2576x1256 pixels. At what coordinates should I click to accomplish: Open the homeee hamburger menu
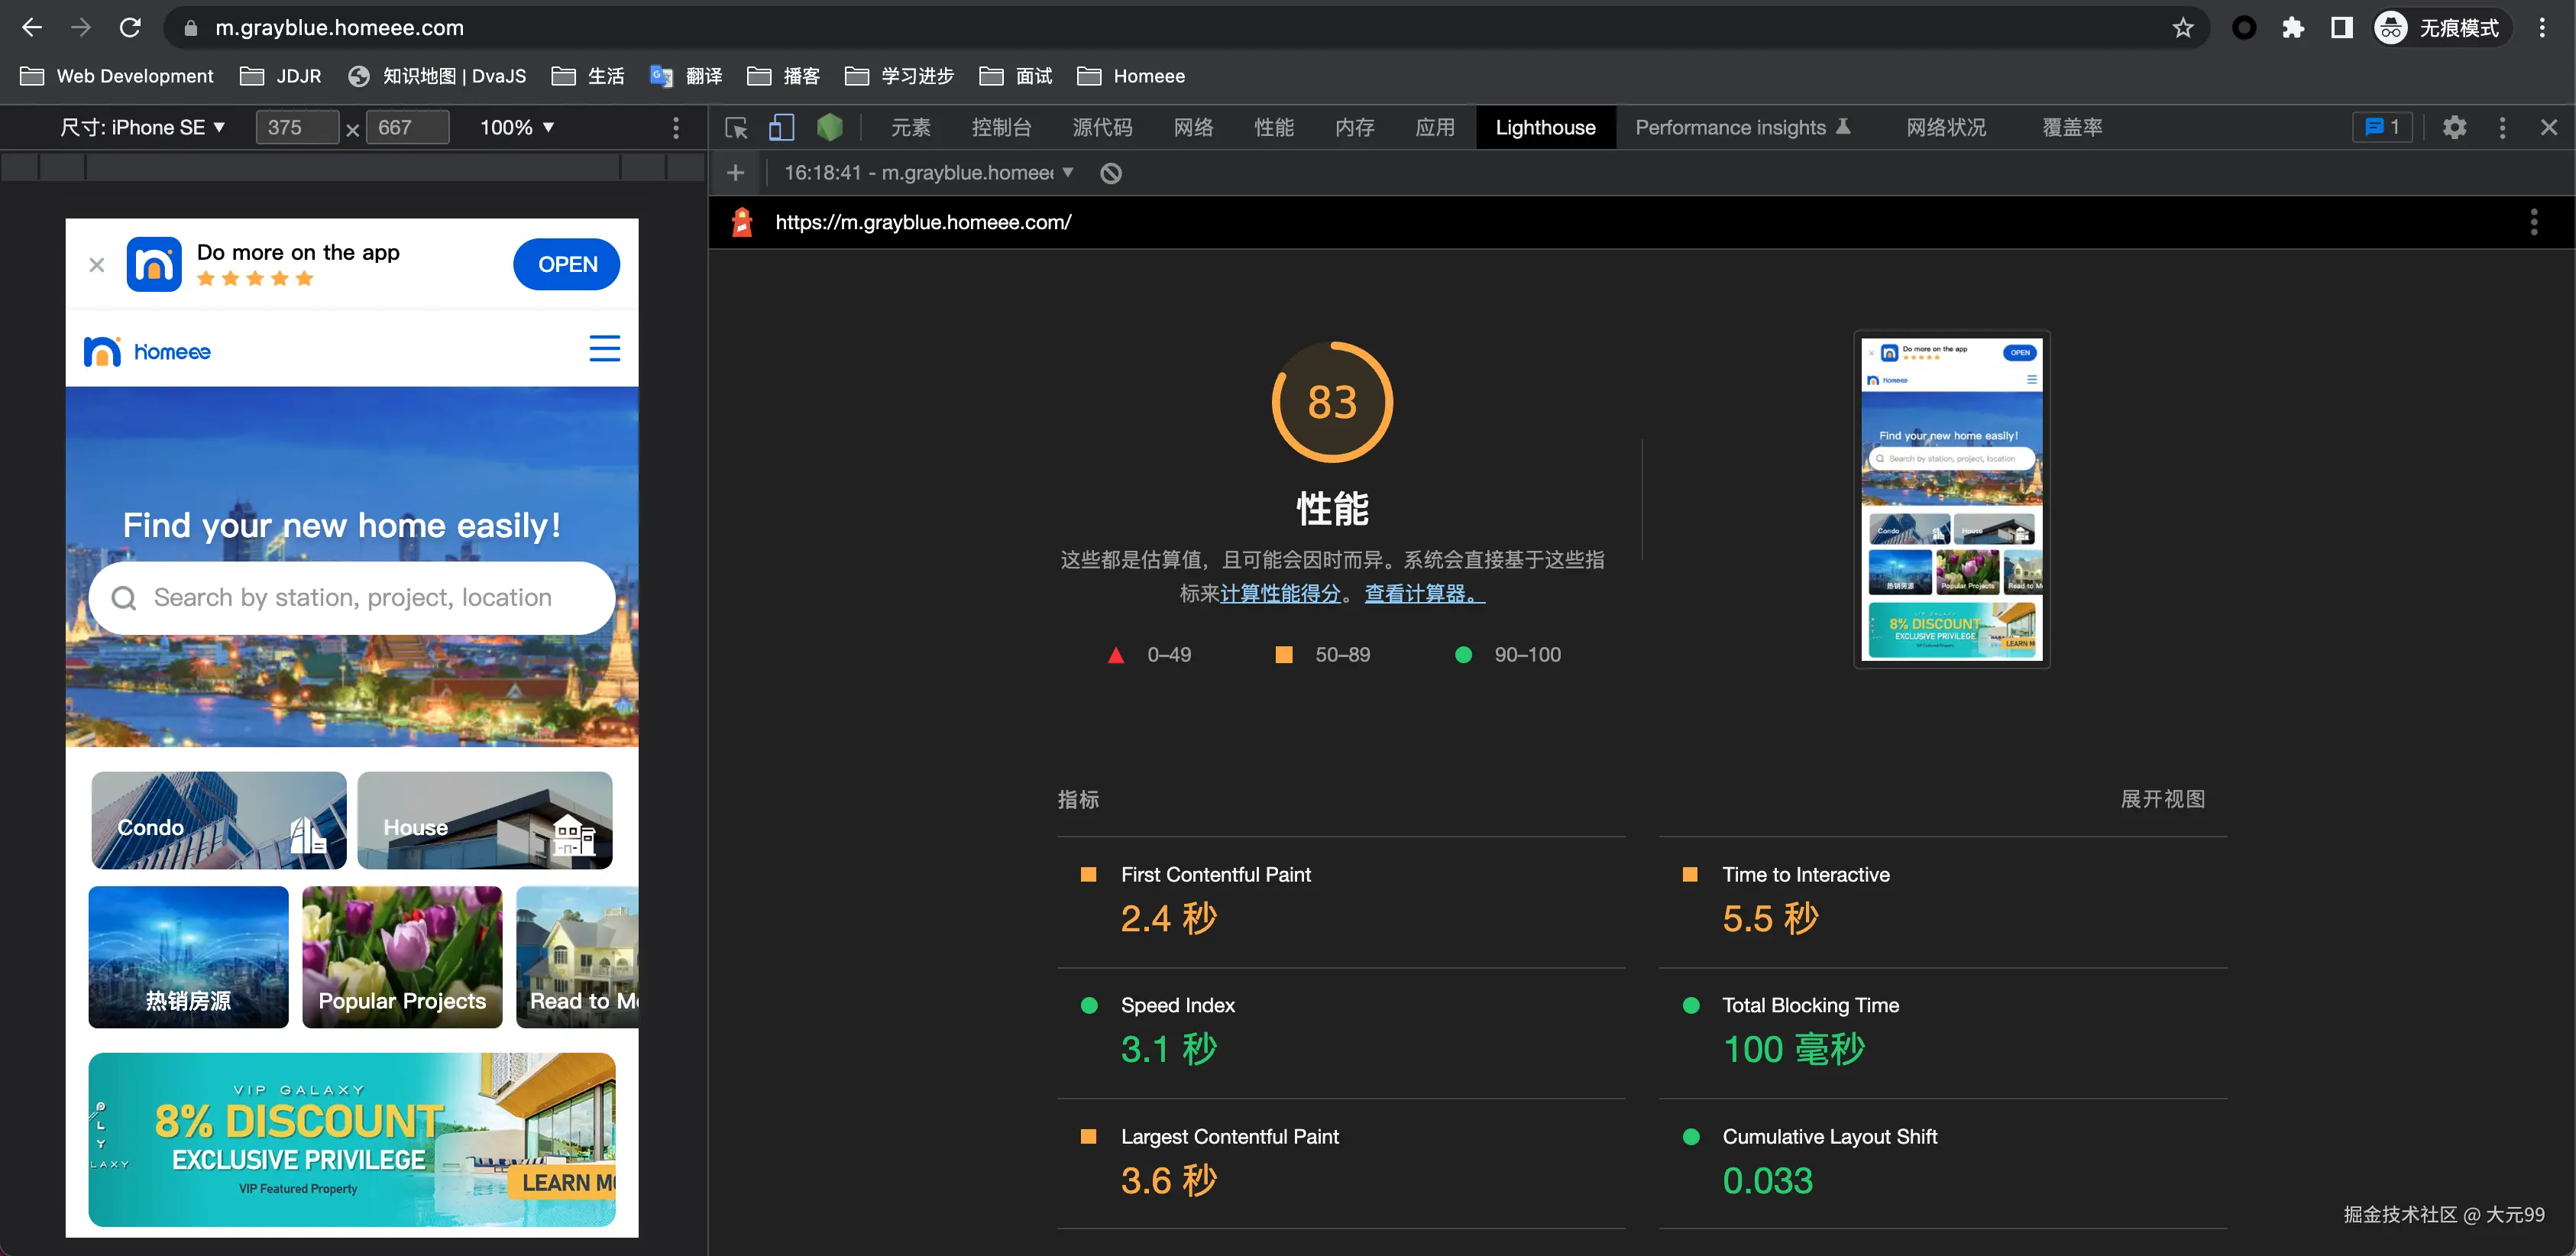click(604, 349)
